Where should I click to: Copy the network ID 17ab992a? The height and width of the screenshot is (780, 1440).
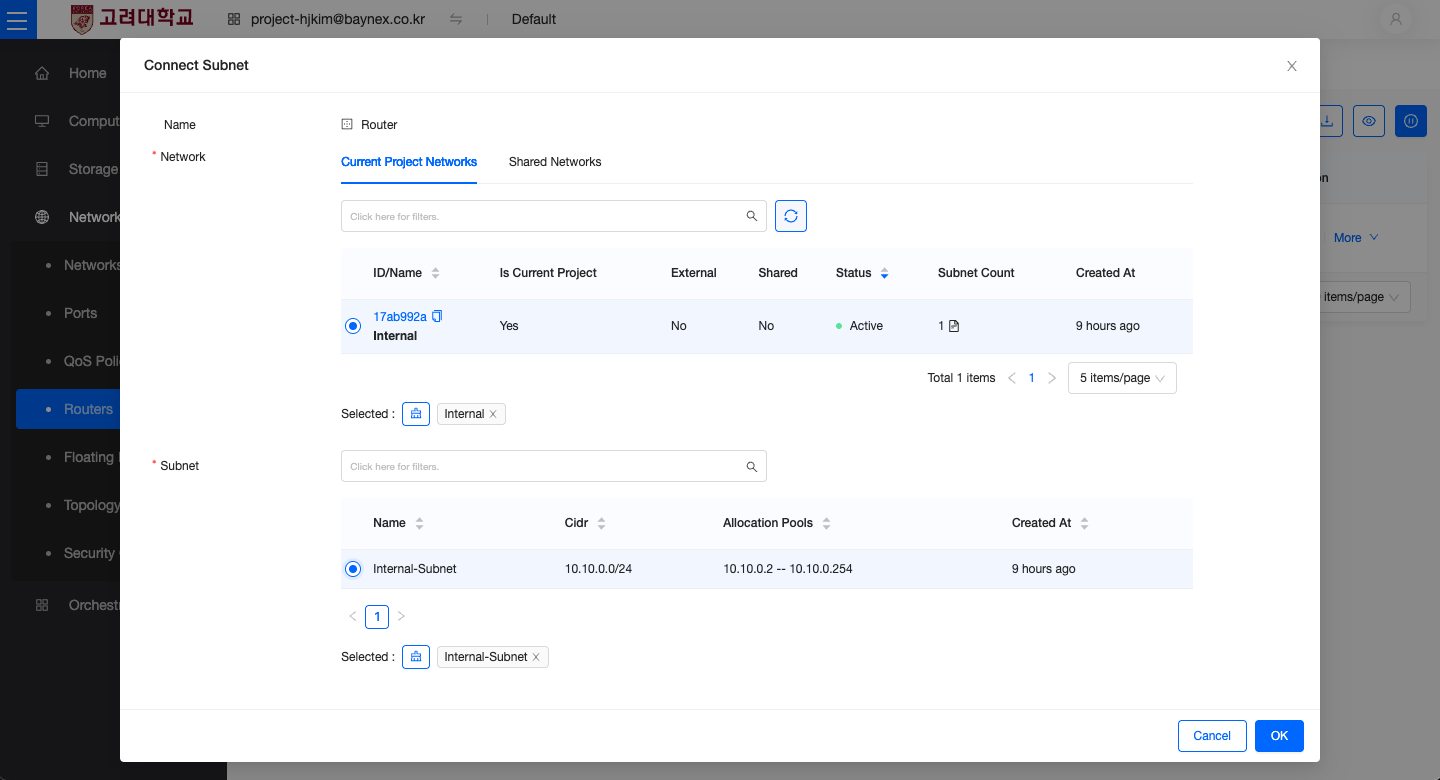[x=437, y=316]
